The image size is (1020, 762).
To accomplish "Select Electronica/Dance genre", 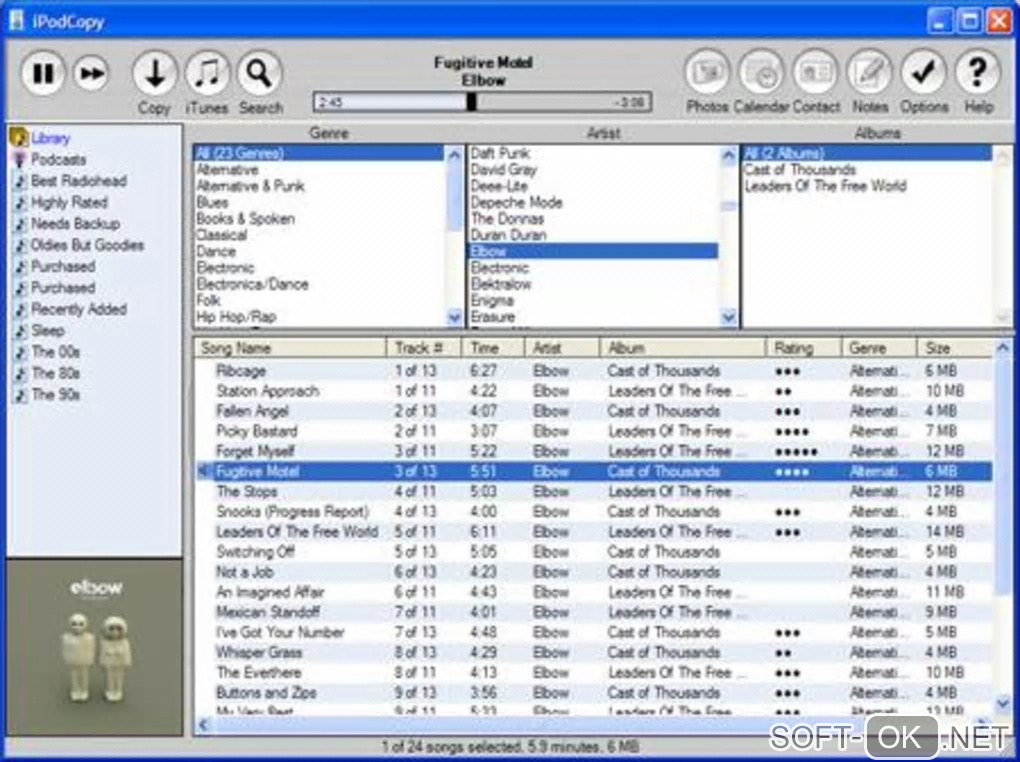I will 252,284.
